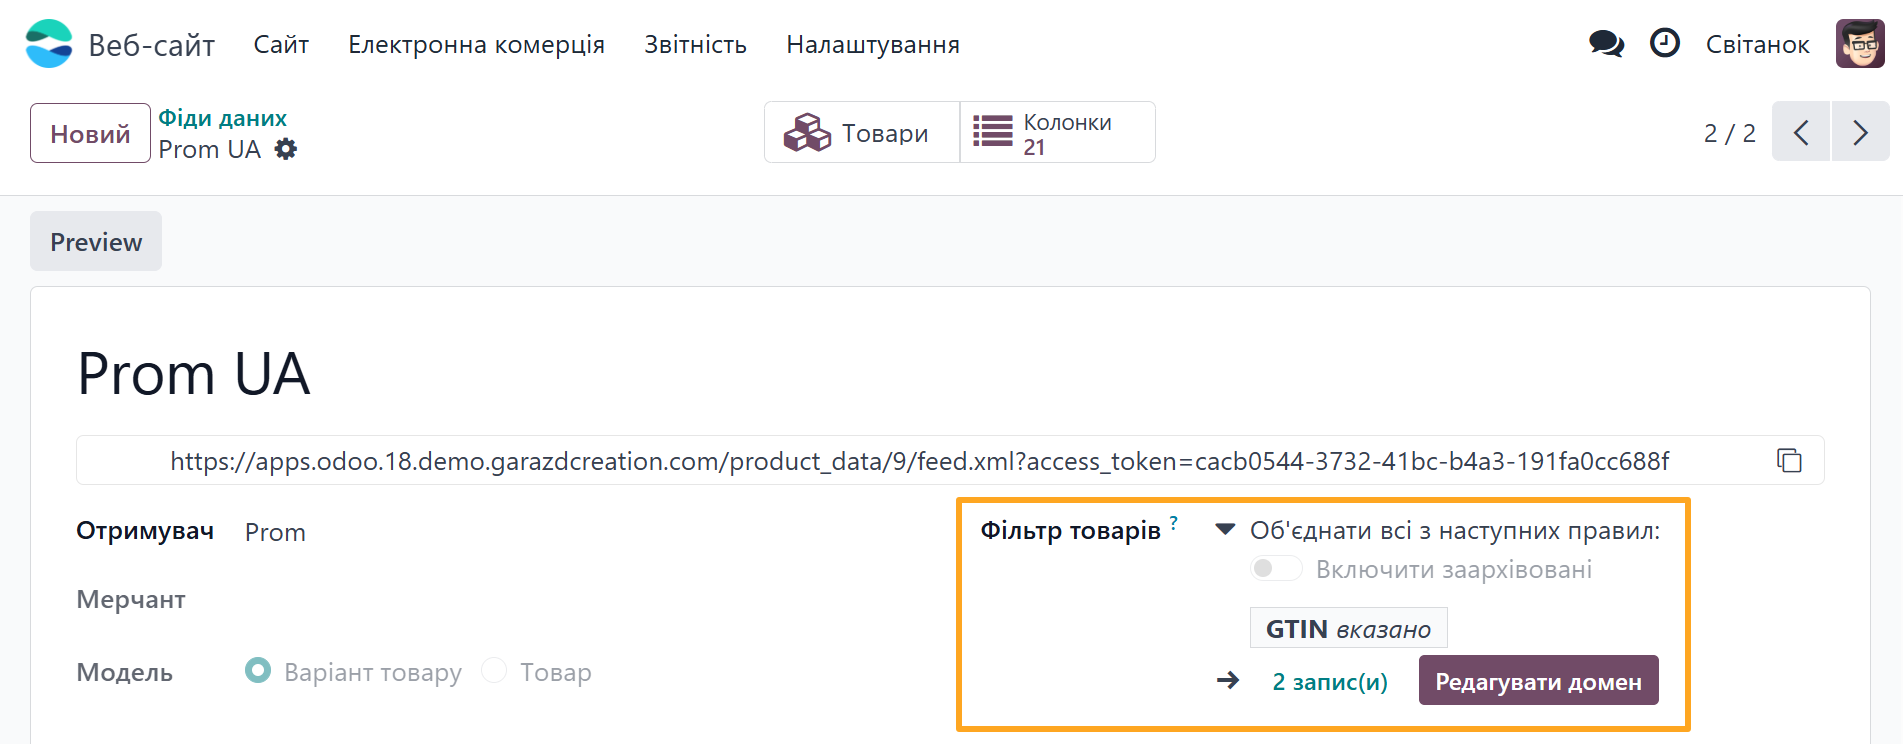Open the activities clock icon
The width and height of the screenshot is (1903, 744).
tap(1664, 44)
